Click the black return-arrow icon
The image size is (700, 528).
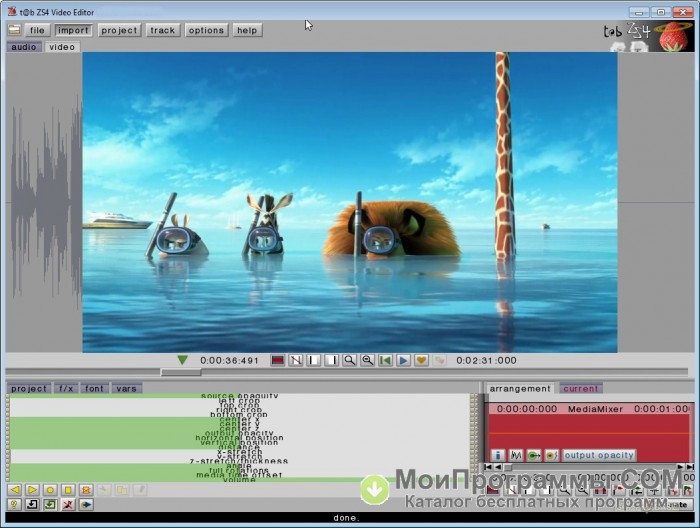point(32,505)
